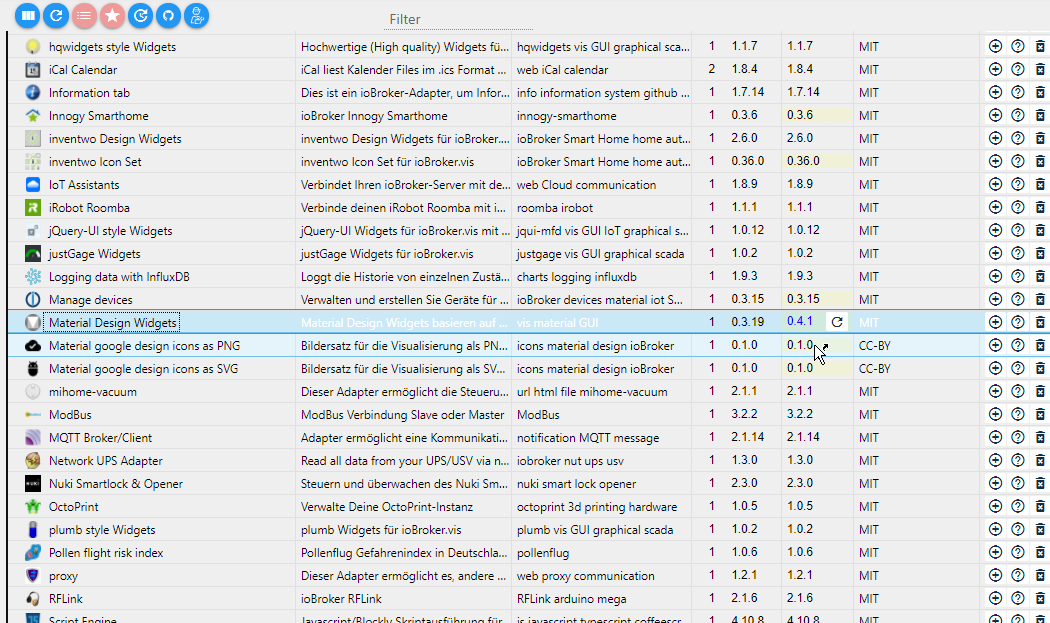
Task: Select the IoT Assistants adapter name
Action: click(84, 185)
